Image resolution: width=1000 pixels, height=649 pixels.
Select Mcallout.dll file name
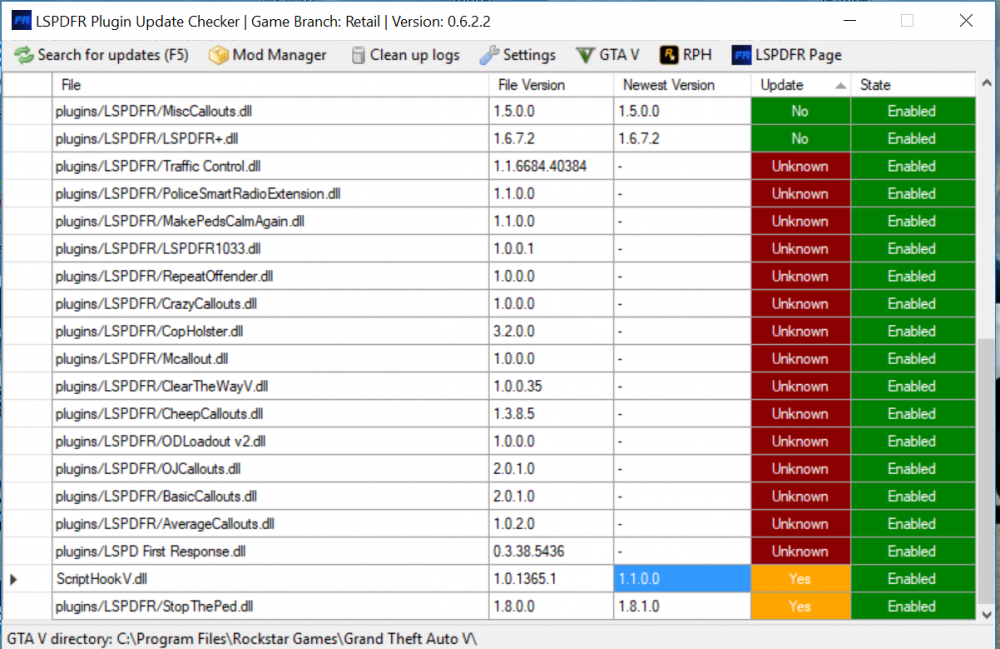(142, 358)
